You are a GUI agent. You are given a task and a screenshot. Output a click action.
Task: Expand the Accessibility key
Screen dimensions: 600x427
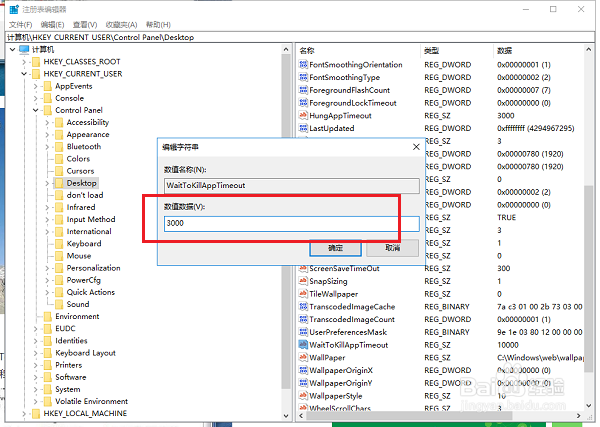point(47,122)
